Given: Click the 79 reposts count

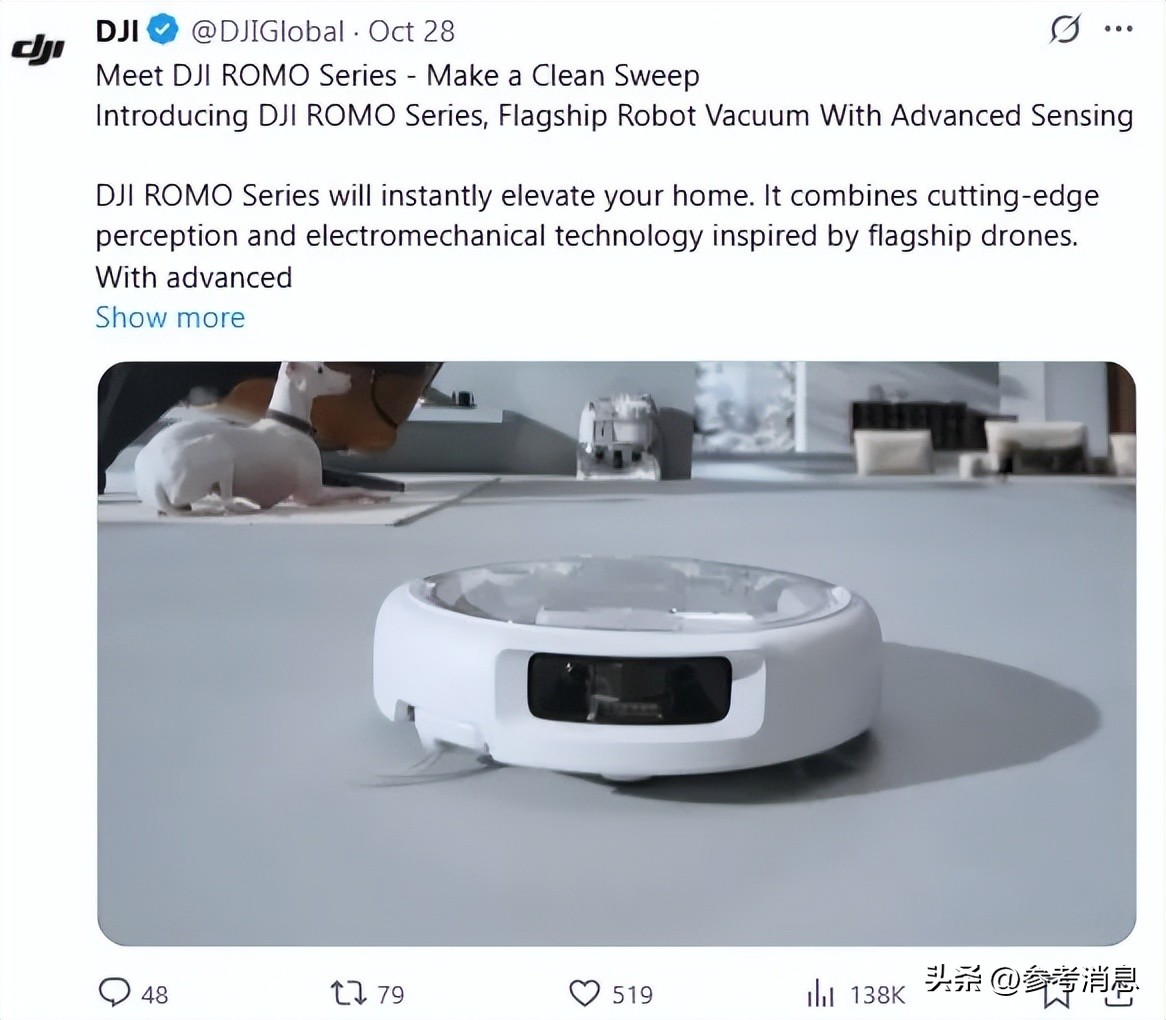Looking at the screenshot, I should (x=390, y=995).
